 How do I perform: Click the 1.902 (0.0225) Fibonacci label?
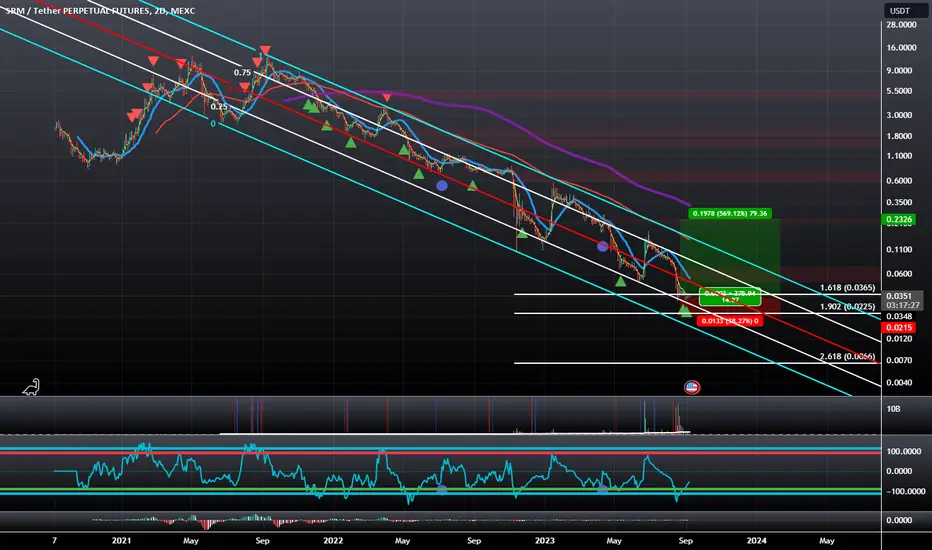[847, 306]
